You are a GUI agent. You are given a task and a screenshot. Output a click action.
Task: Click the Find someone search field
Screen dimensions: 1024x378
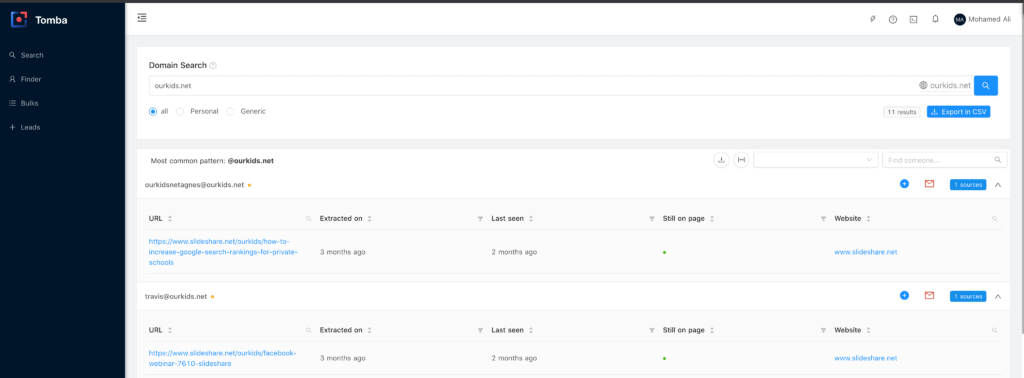coord(945,159)
